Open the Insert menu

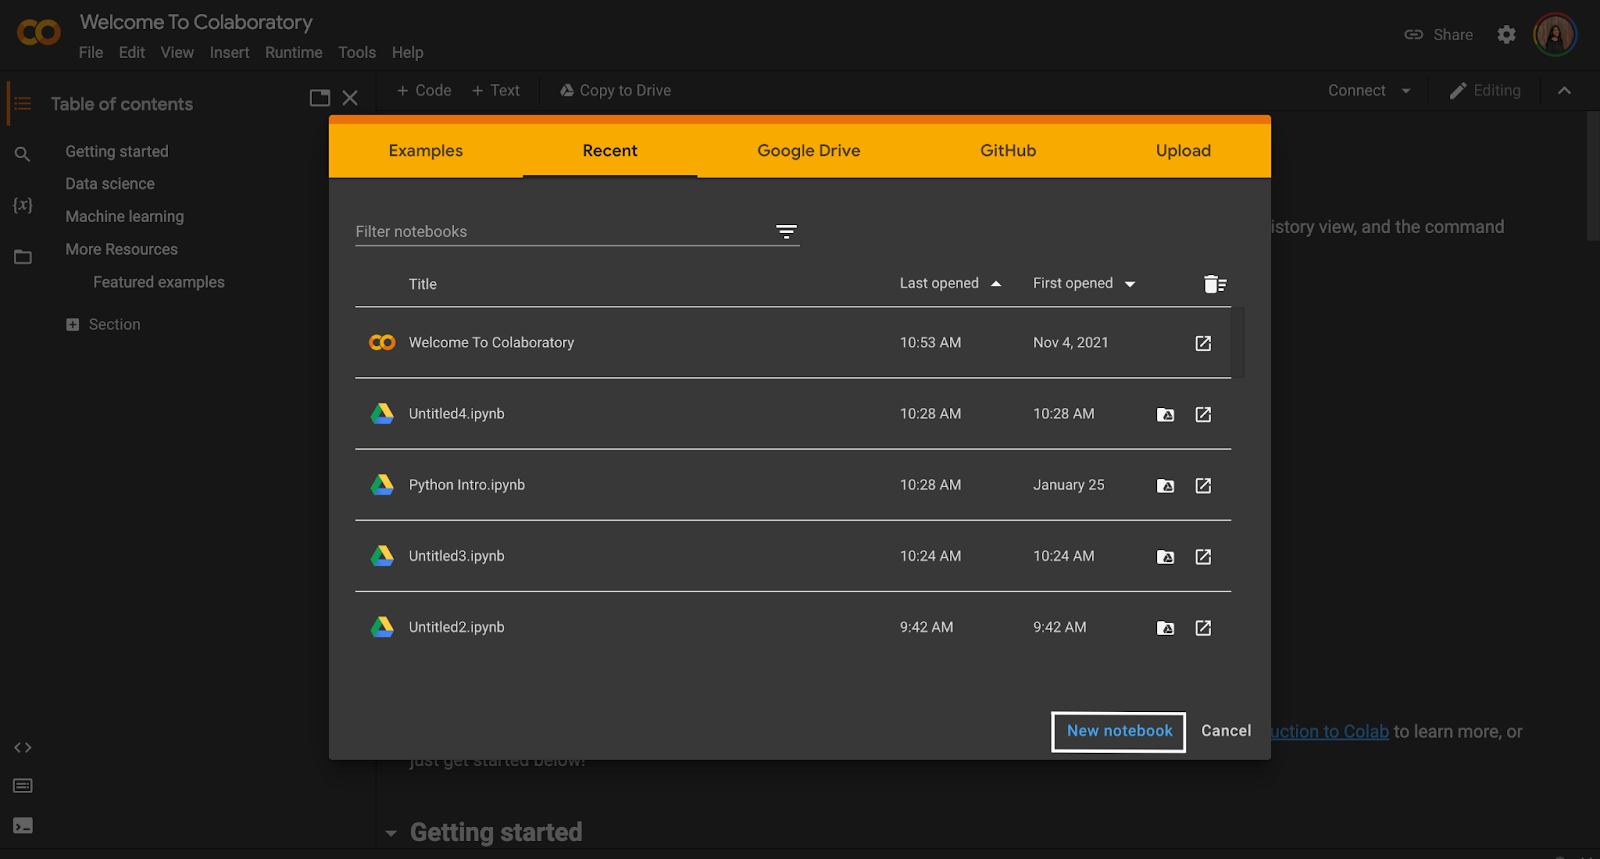coord(229,53)
